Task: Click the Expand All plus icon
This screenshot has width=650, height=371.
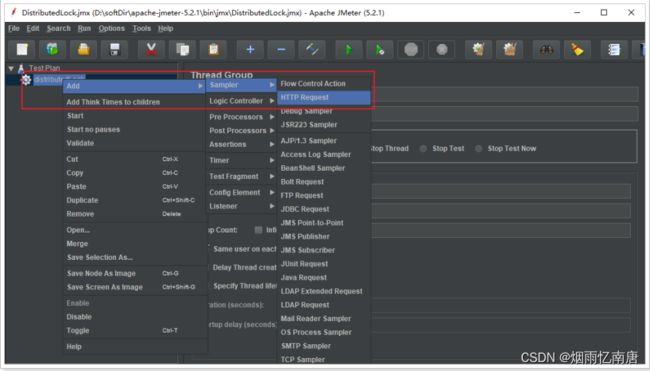Action: [250, 50]
